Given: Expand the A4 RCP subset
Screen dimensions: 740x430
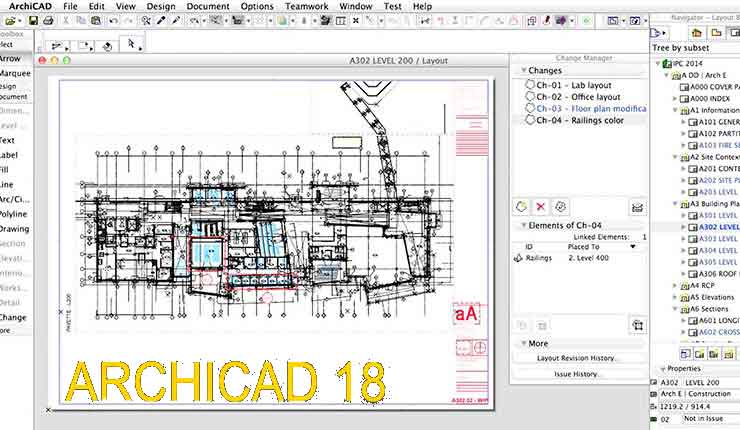Looking at the screenshot, I should tap(675, 286).
